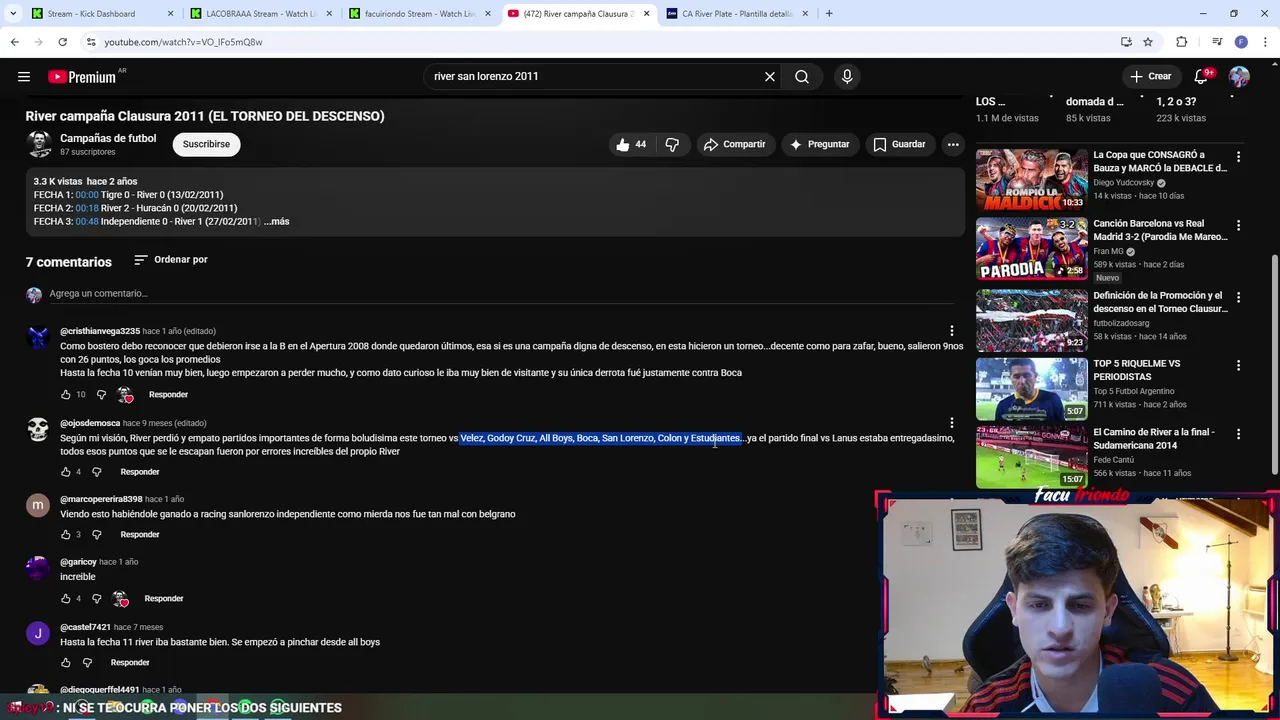The width and height of the screenshot is (1280, 720).
Task: Open the browser extensions puzzle icon
Action: [x=1181, y=42]
